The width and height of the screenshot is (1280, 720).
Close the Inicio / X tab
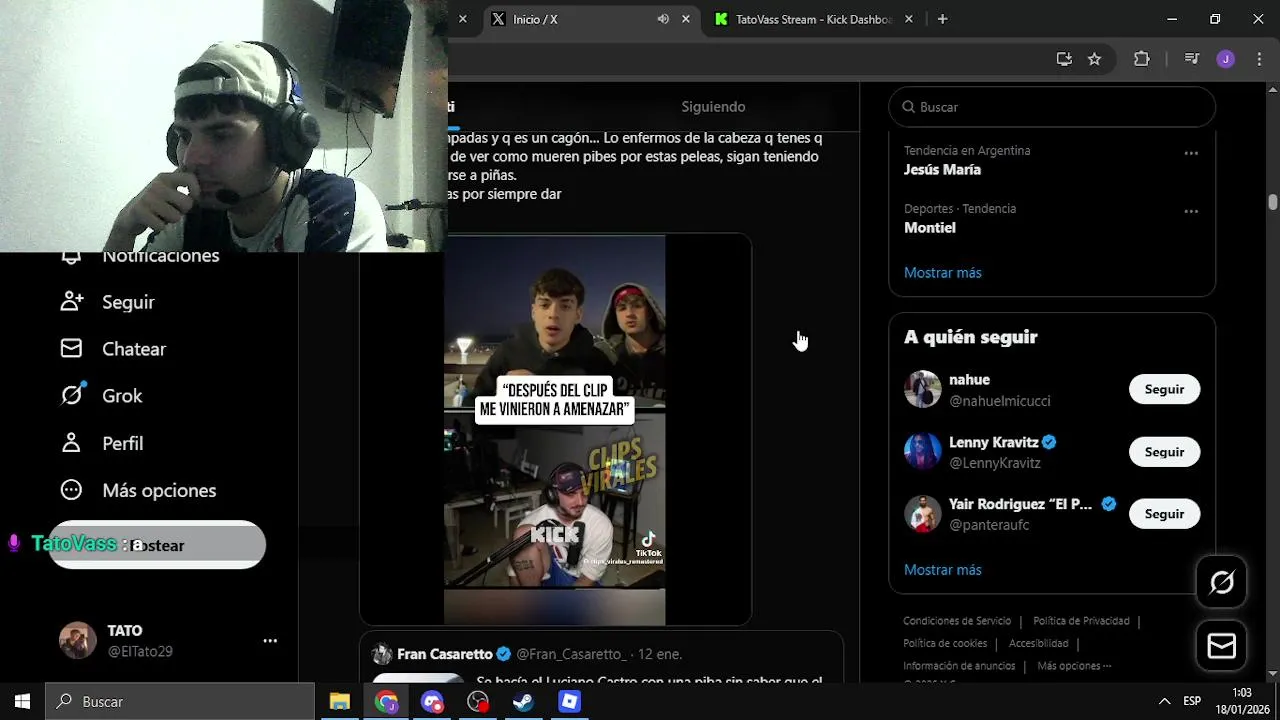686,19
